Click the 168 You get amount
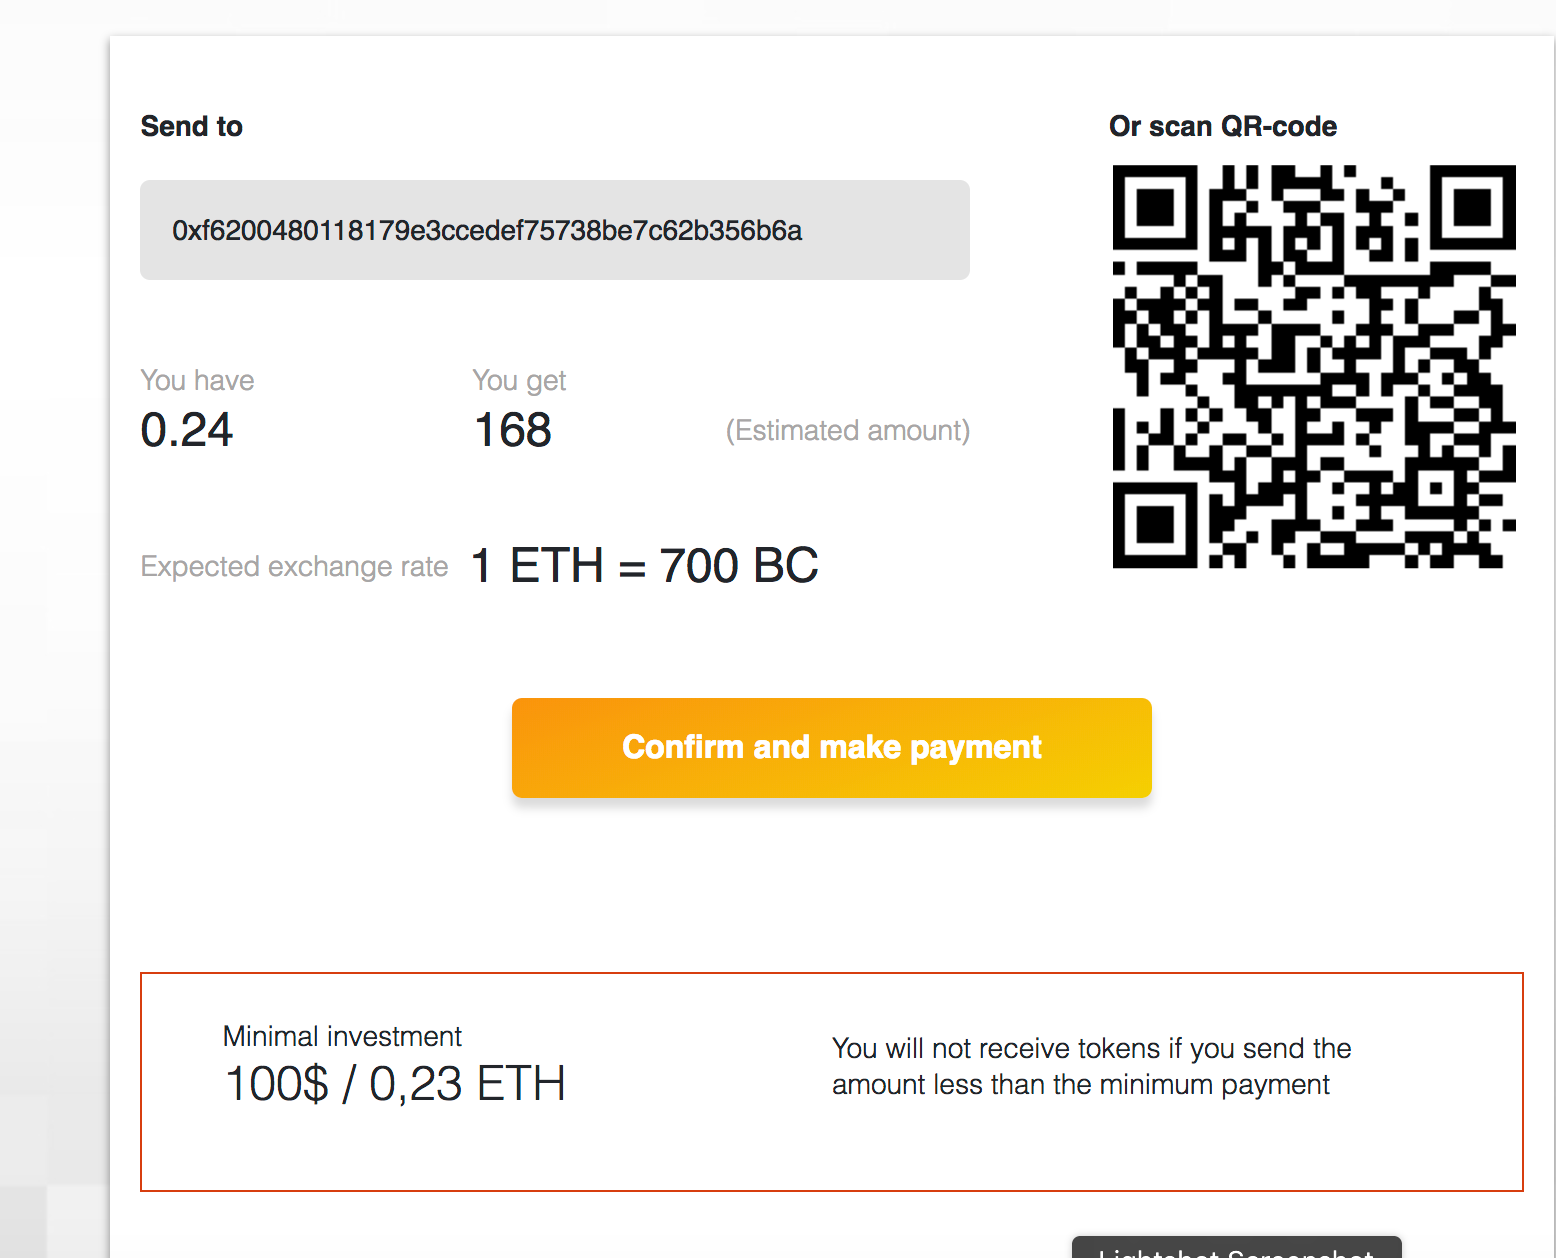Screen dimensions: 1556x1258 pyautogui.click(x=512, y=430)
